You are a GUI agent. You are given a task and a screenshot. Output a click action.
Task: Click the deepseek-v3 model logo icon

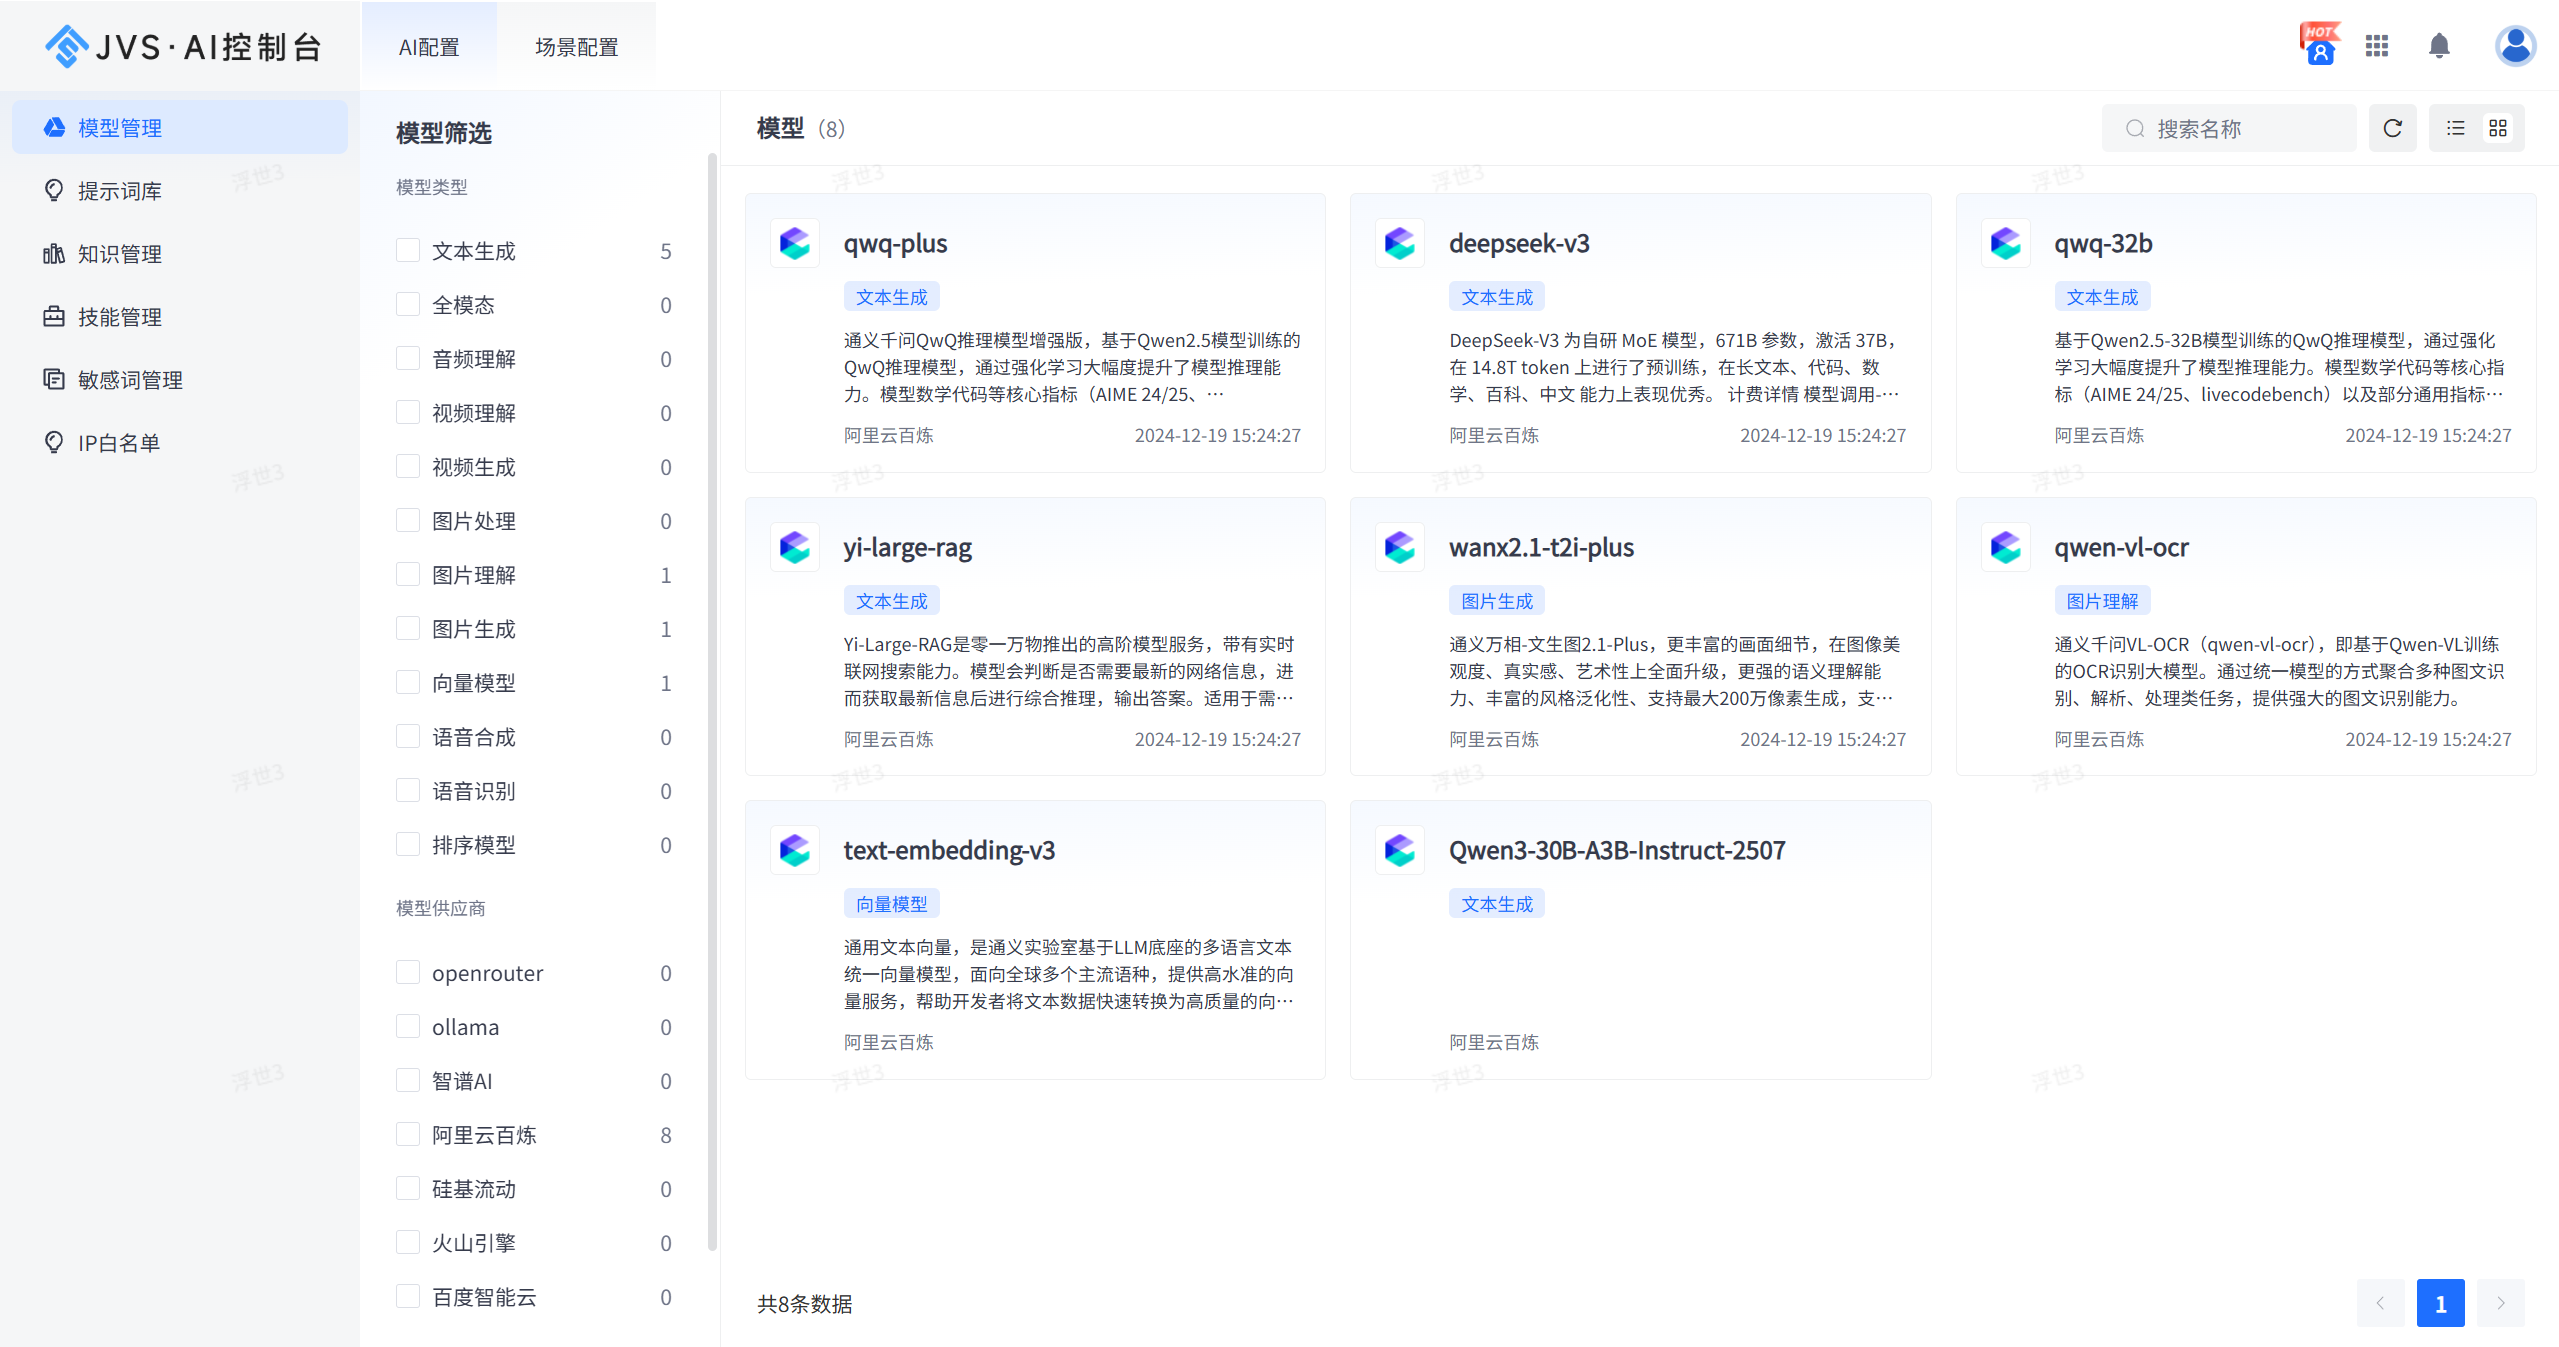tap(1399, 243)
